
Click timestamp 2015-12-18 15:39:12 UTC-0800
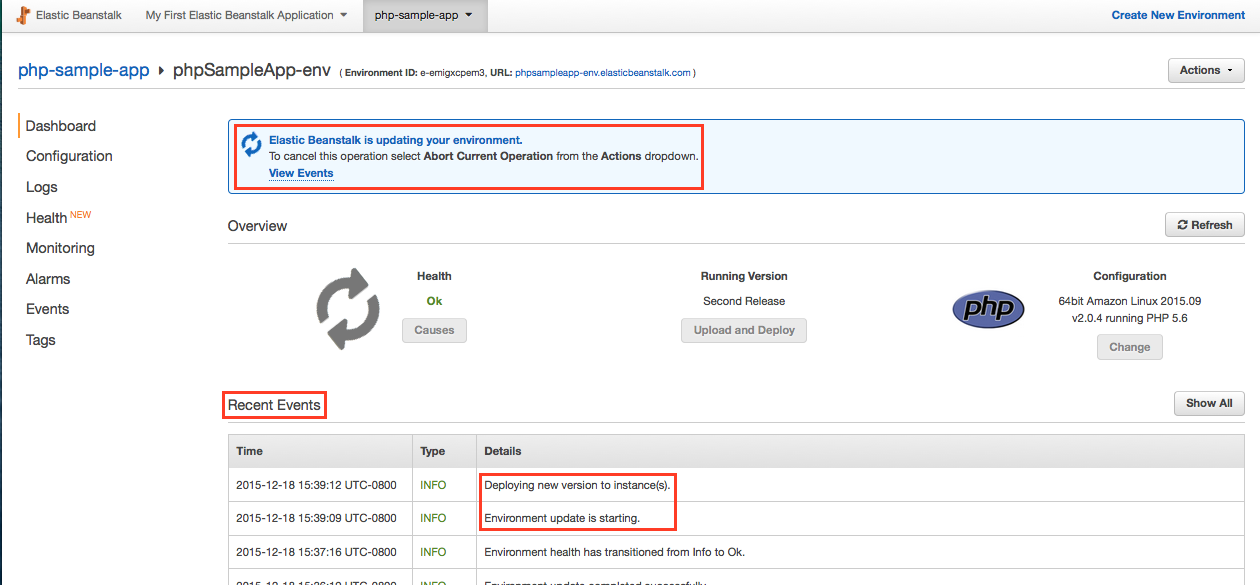click(316, 485)
